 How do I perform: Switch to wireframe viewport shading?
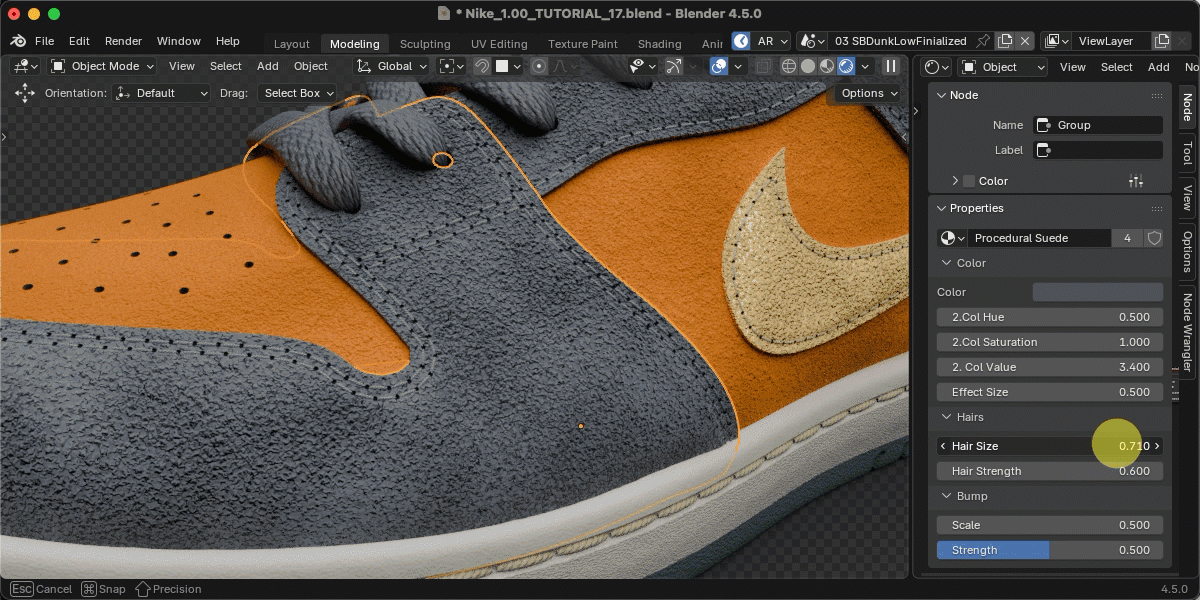(789, 66)
